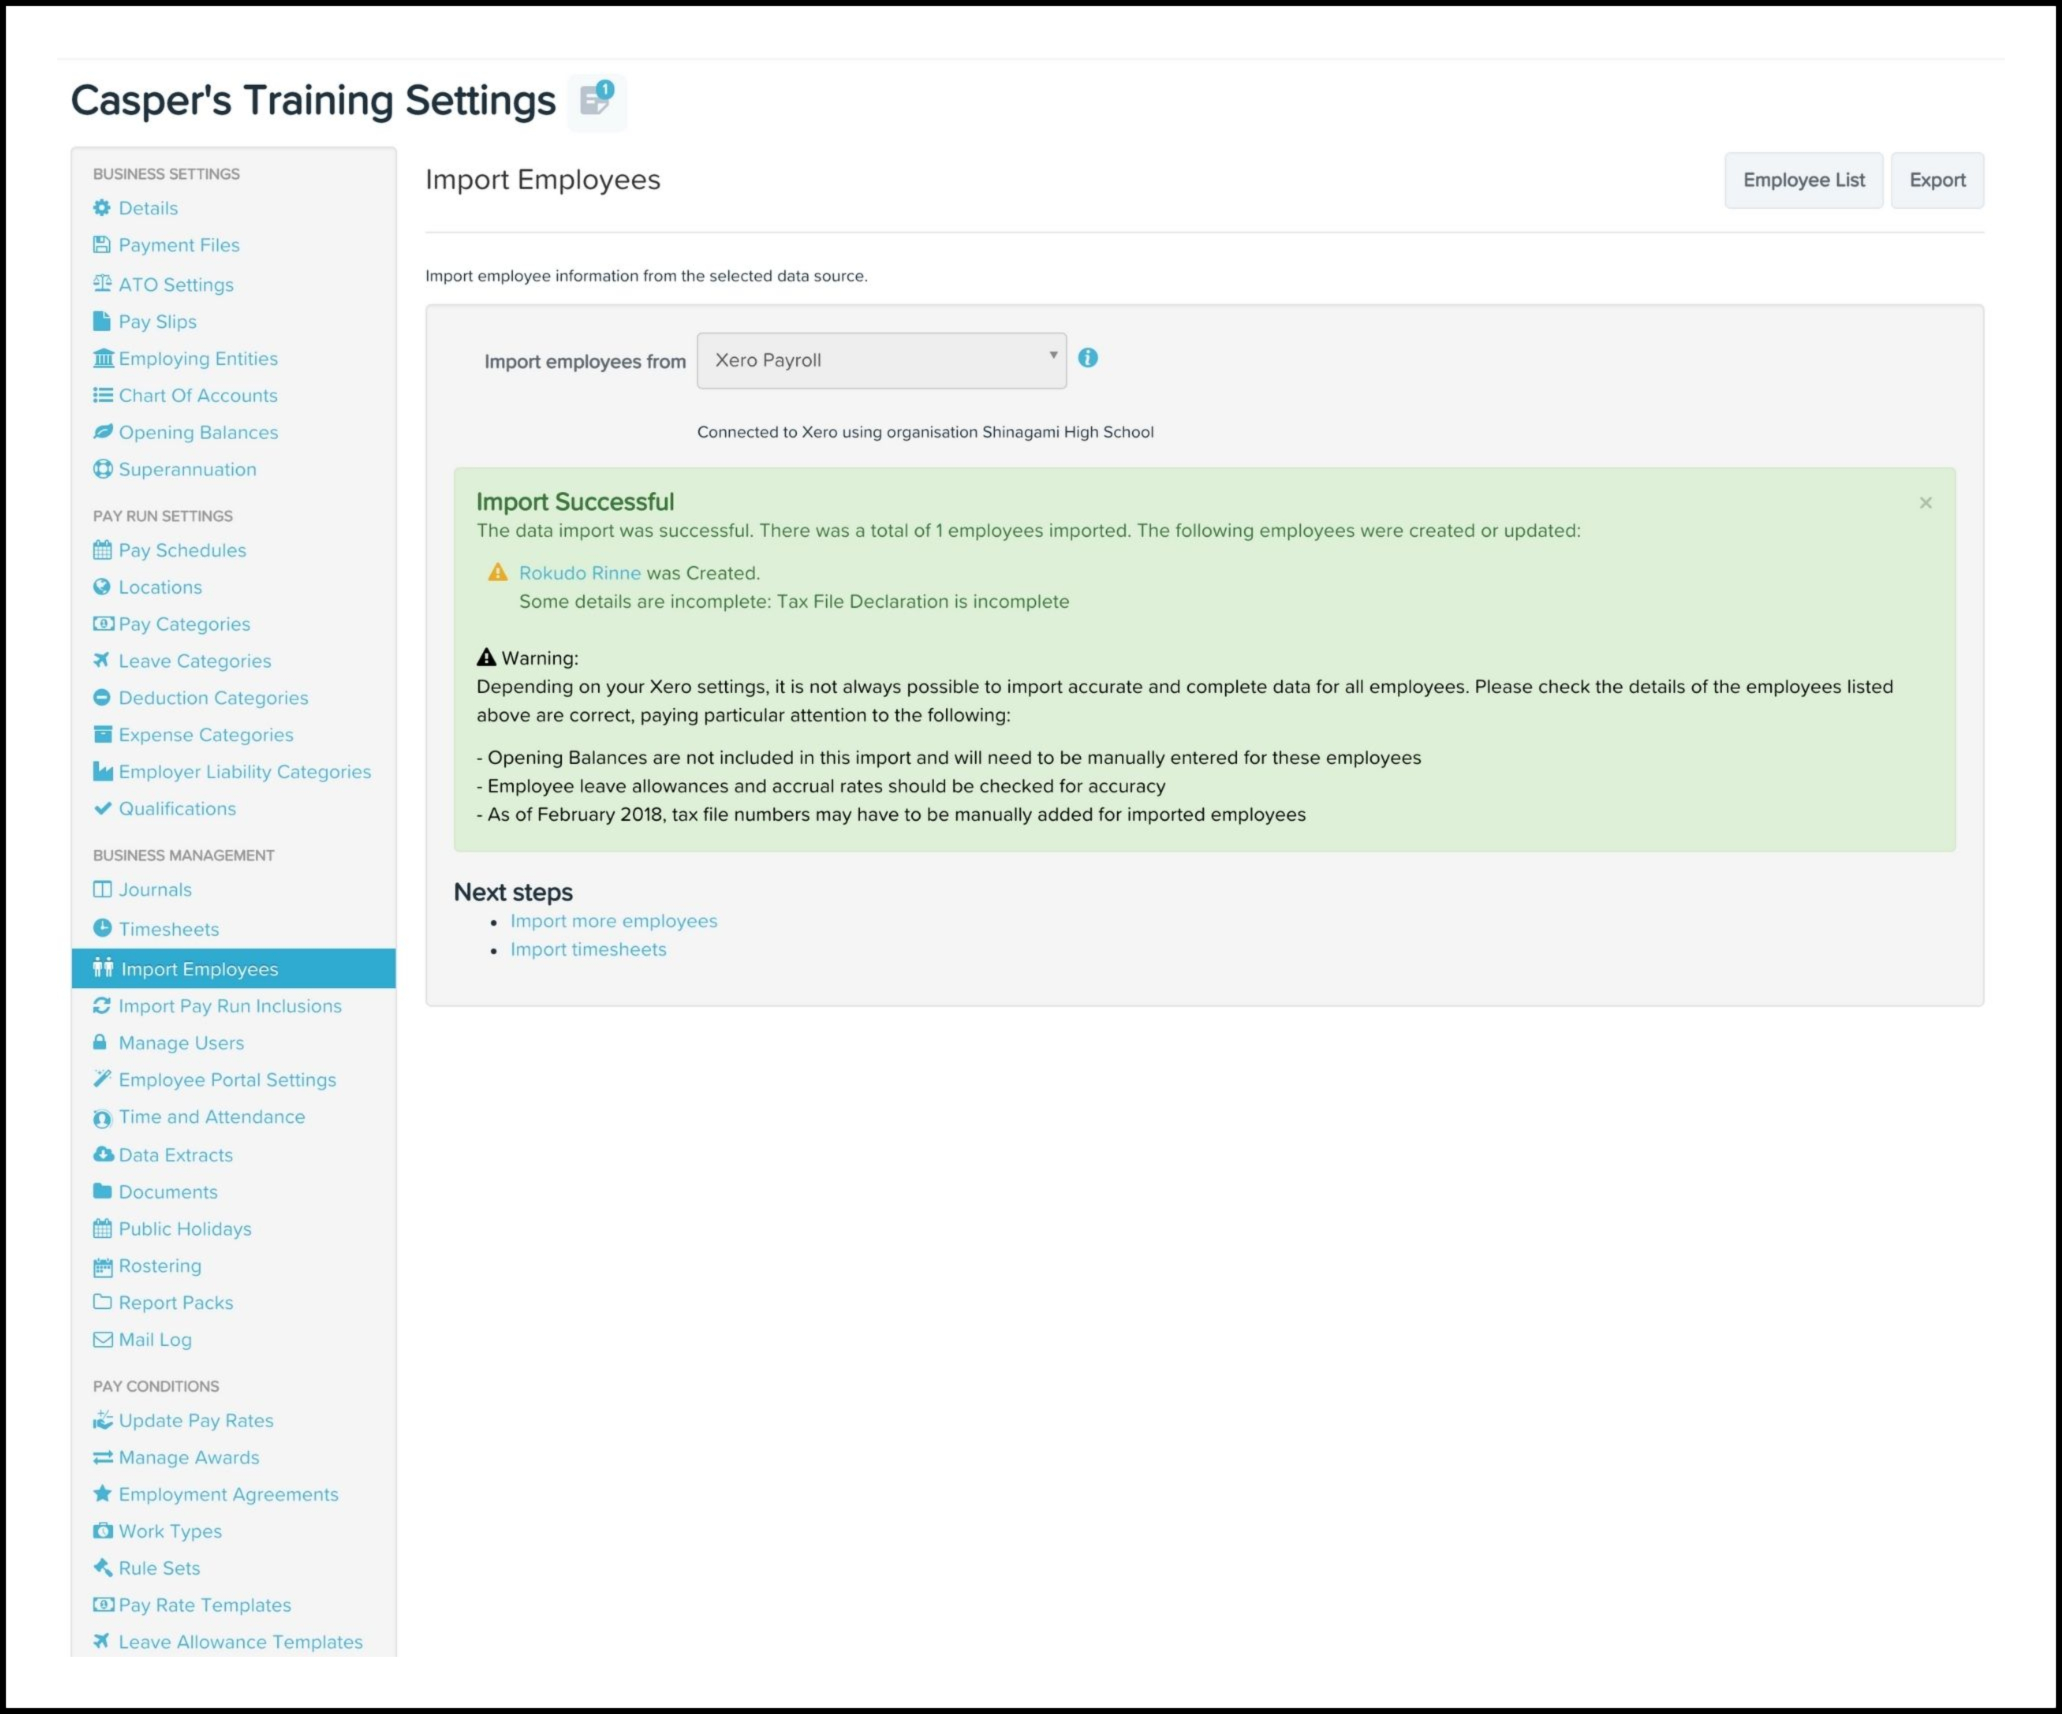Open the Rokudo Rinne employee link
The width and height of the screenshot is (2062, 1714).
(579, 573)
